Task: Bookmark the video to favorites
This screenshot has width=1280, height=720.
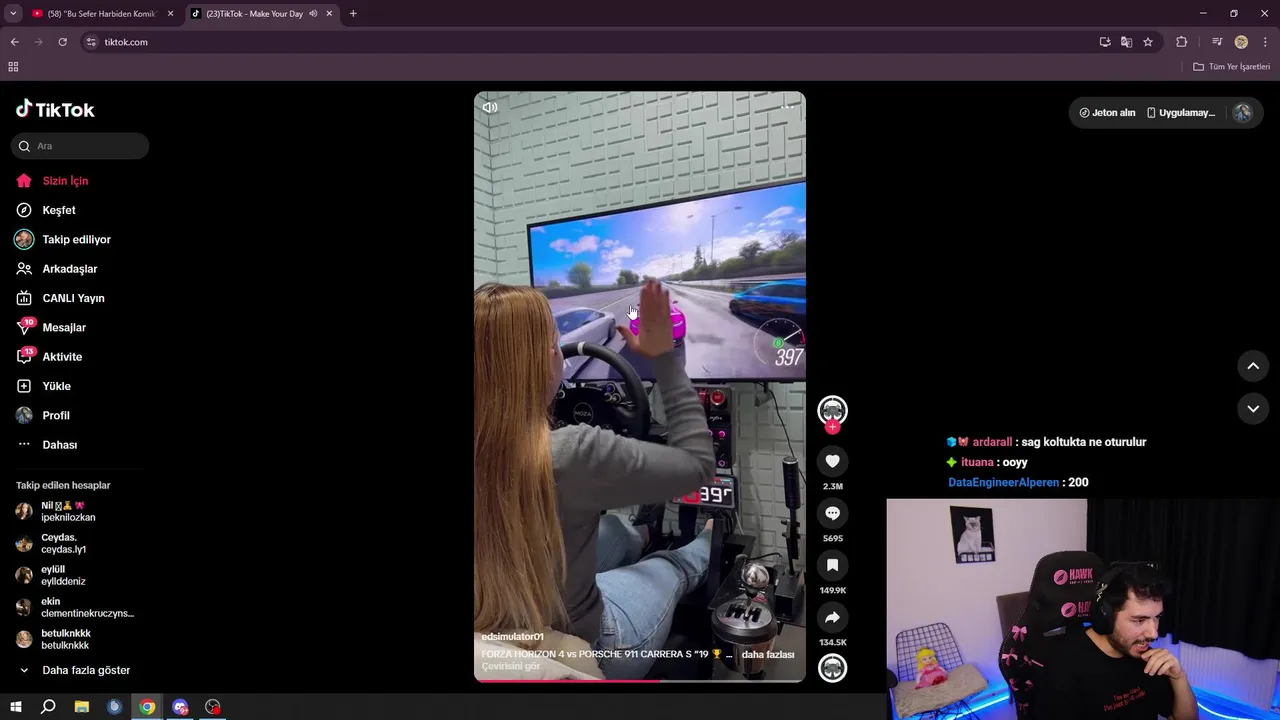Action: click(x=832, y=565)
